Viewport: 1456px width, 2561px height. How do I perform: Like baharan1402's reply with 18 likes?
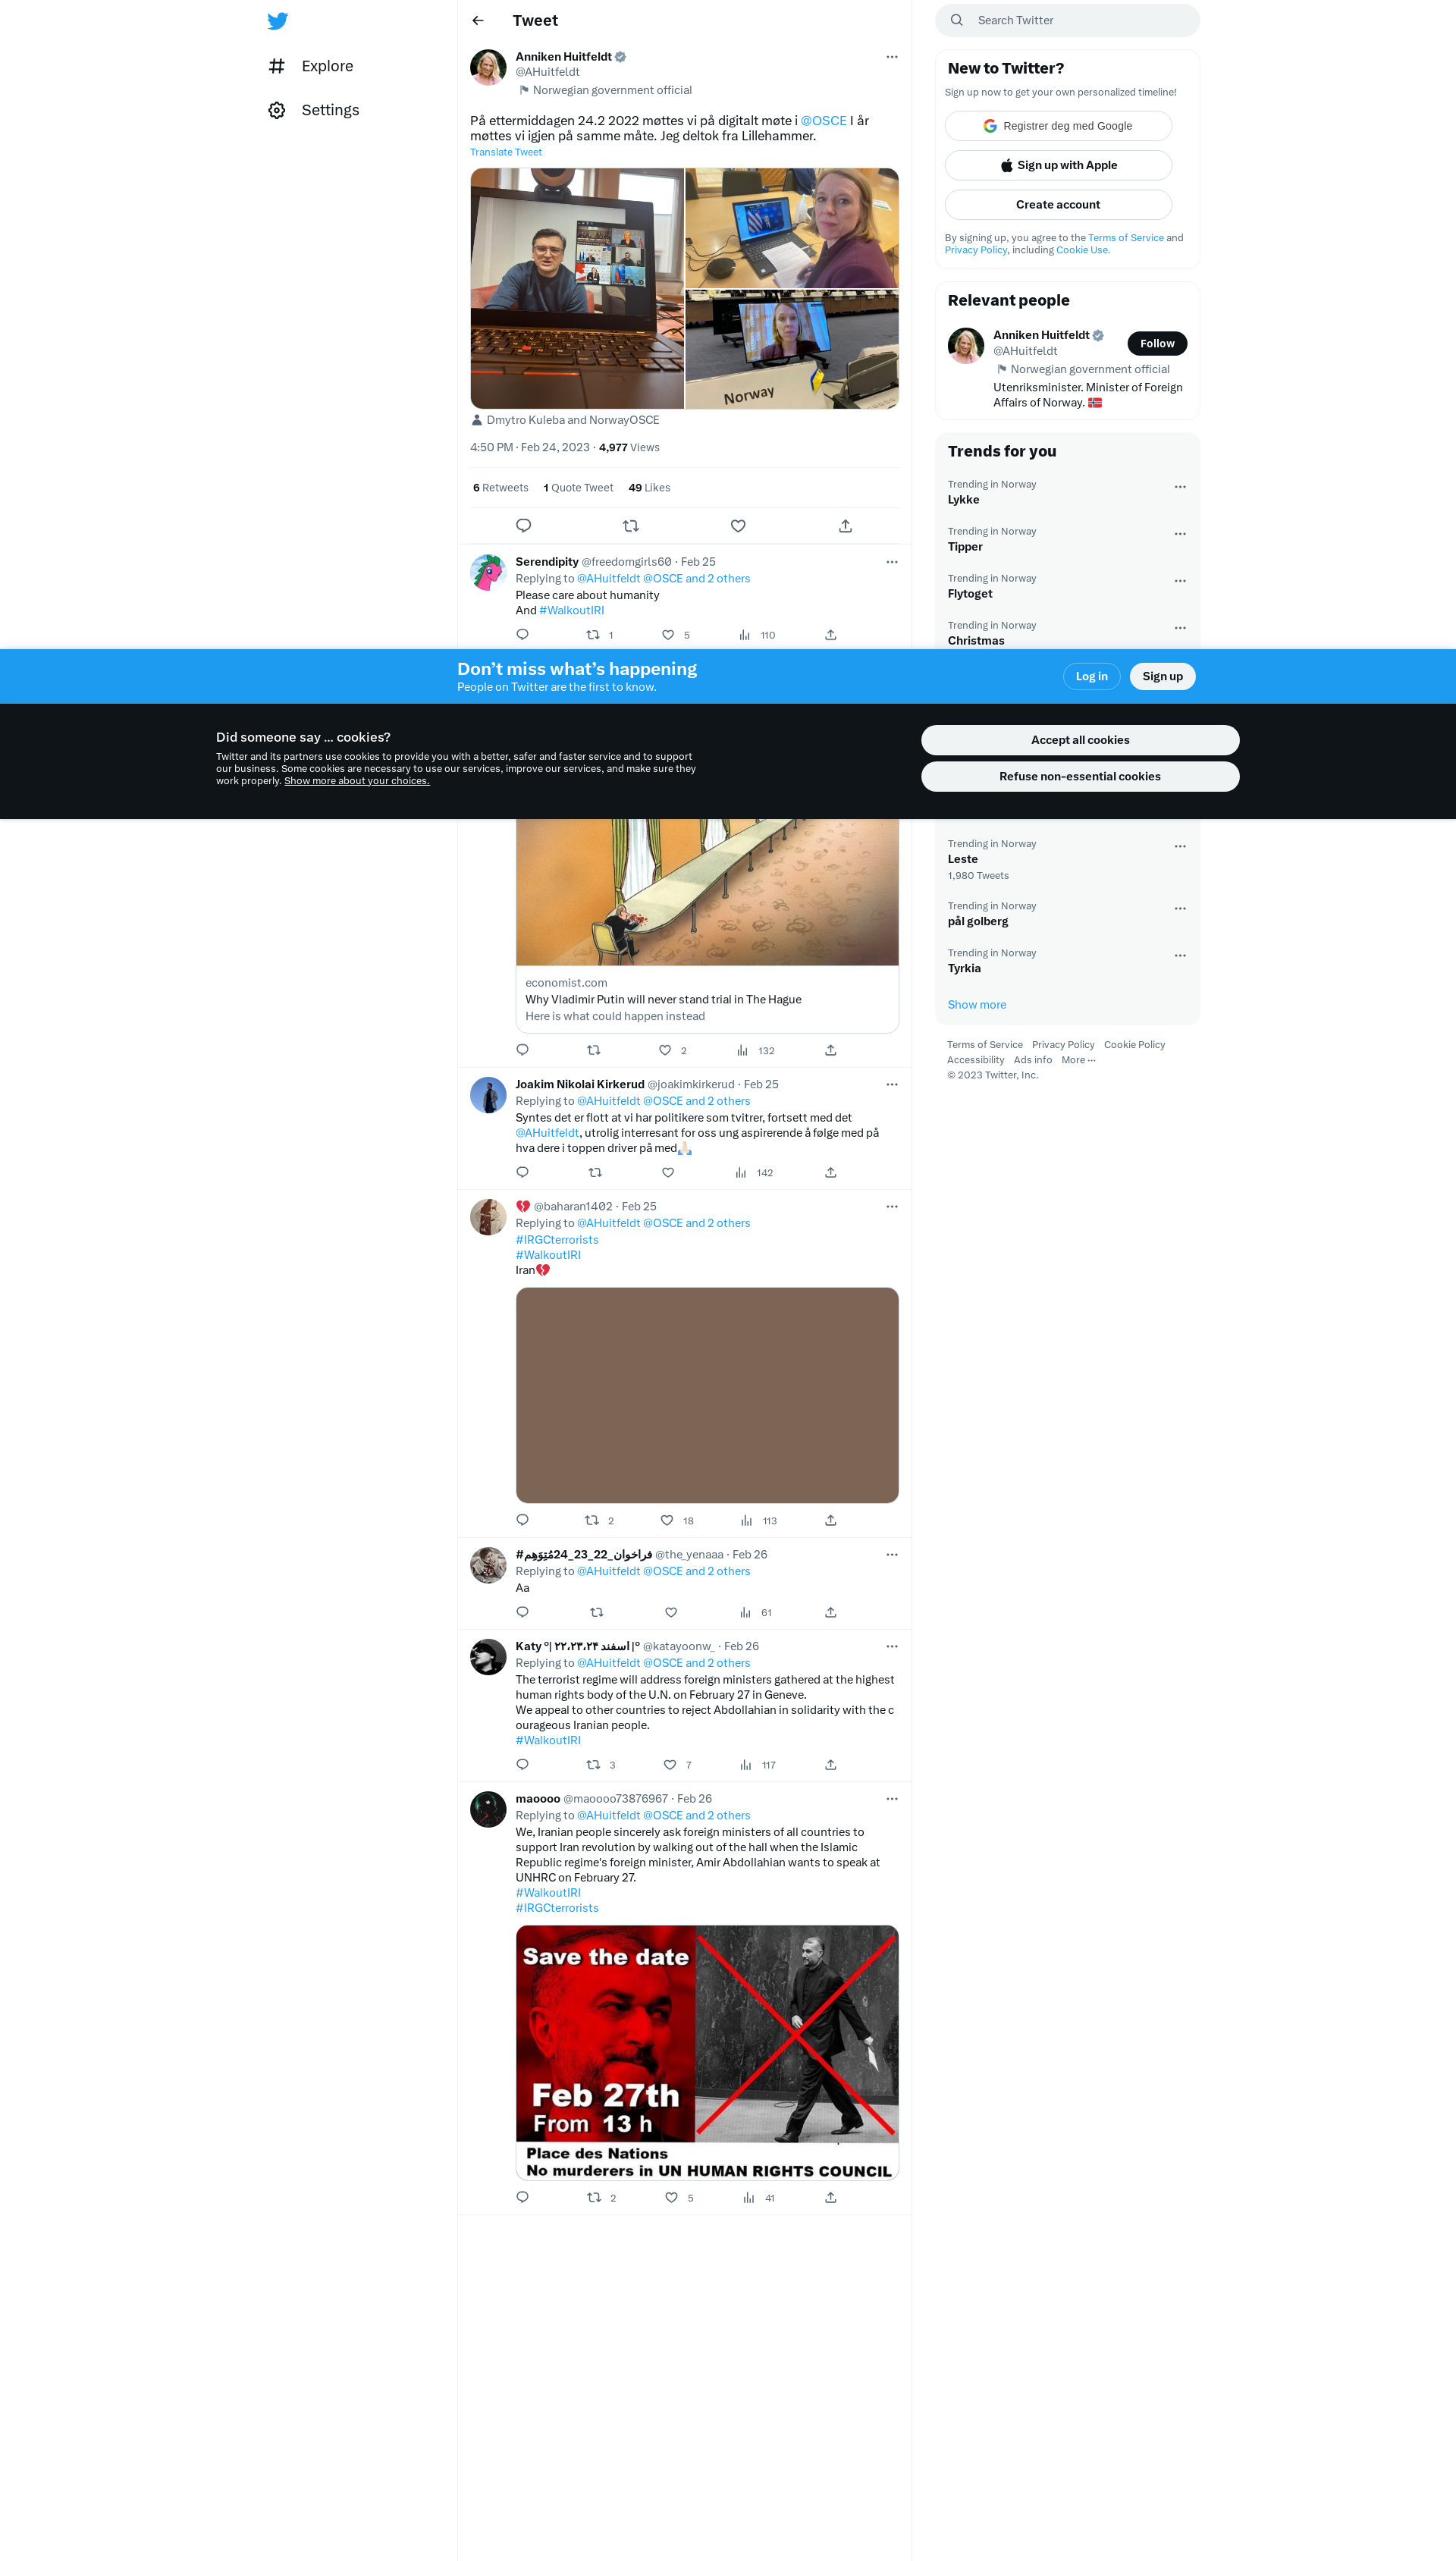[667, 1521]
